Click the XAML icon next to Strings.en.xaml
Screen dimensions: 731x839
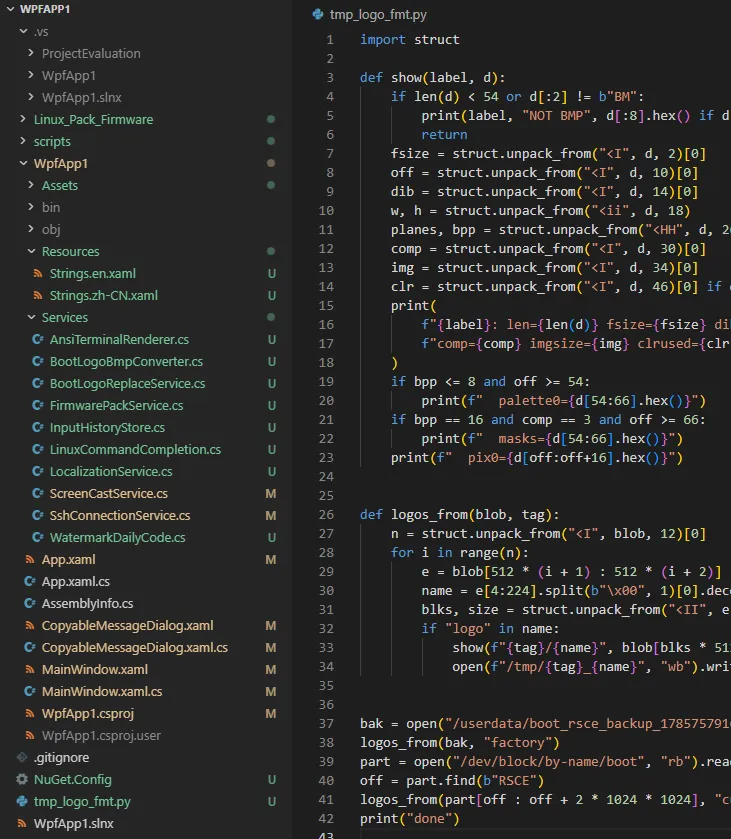tap(37, 273)
